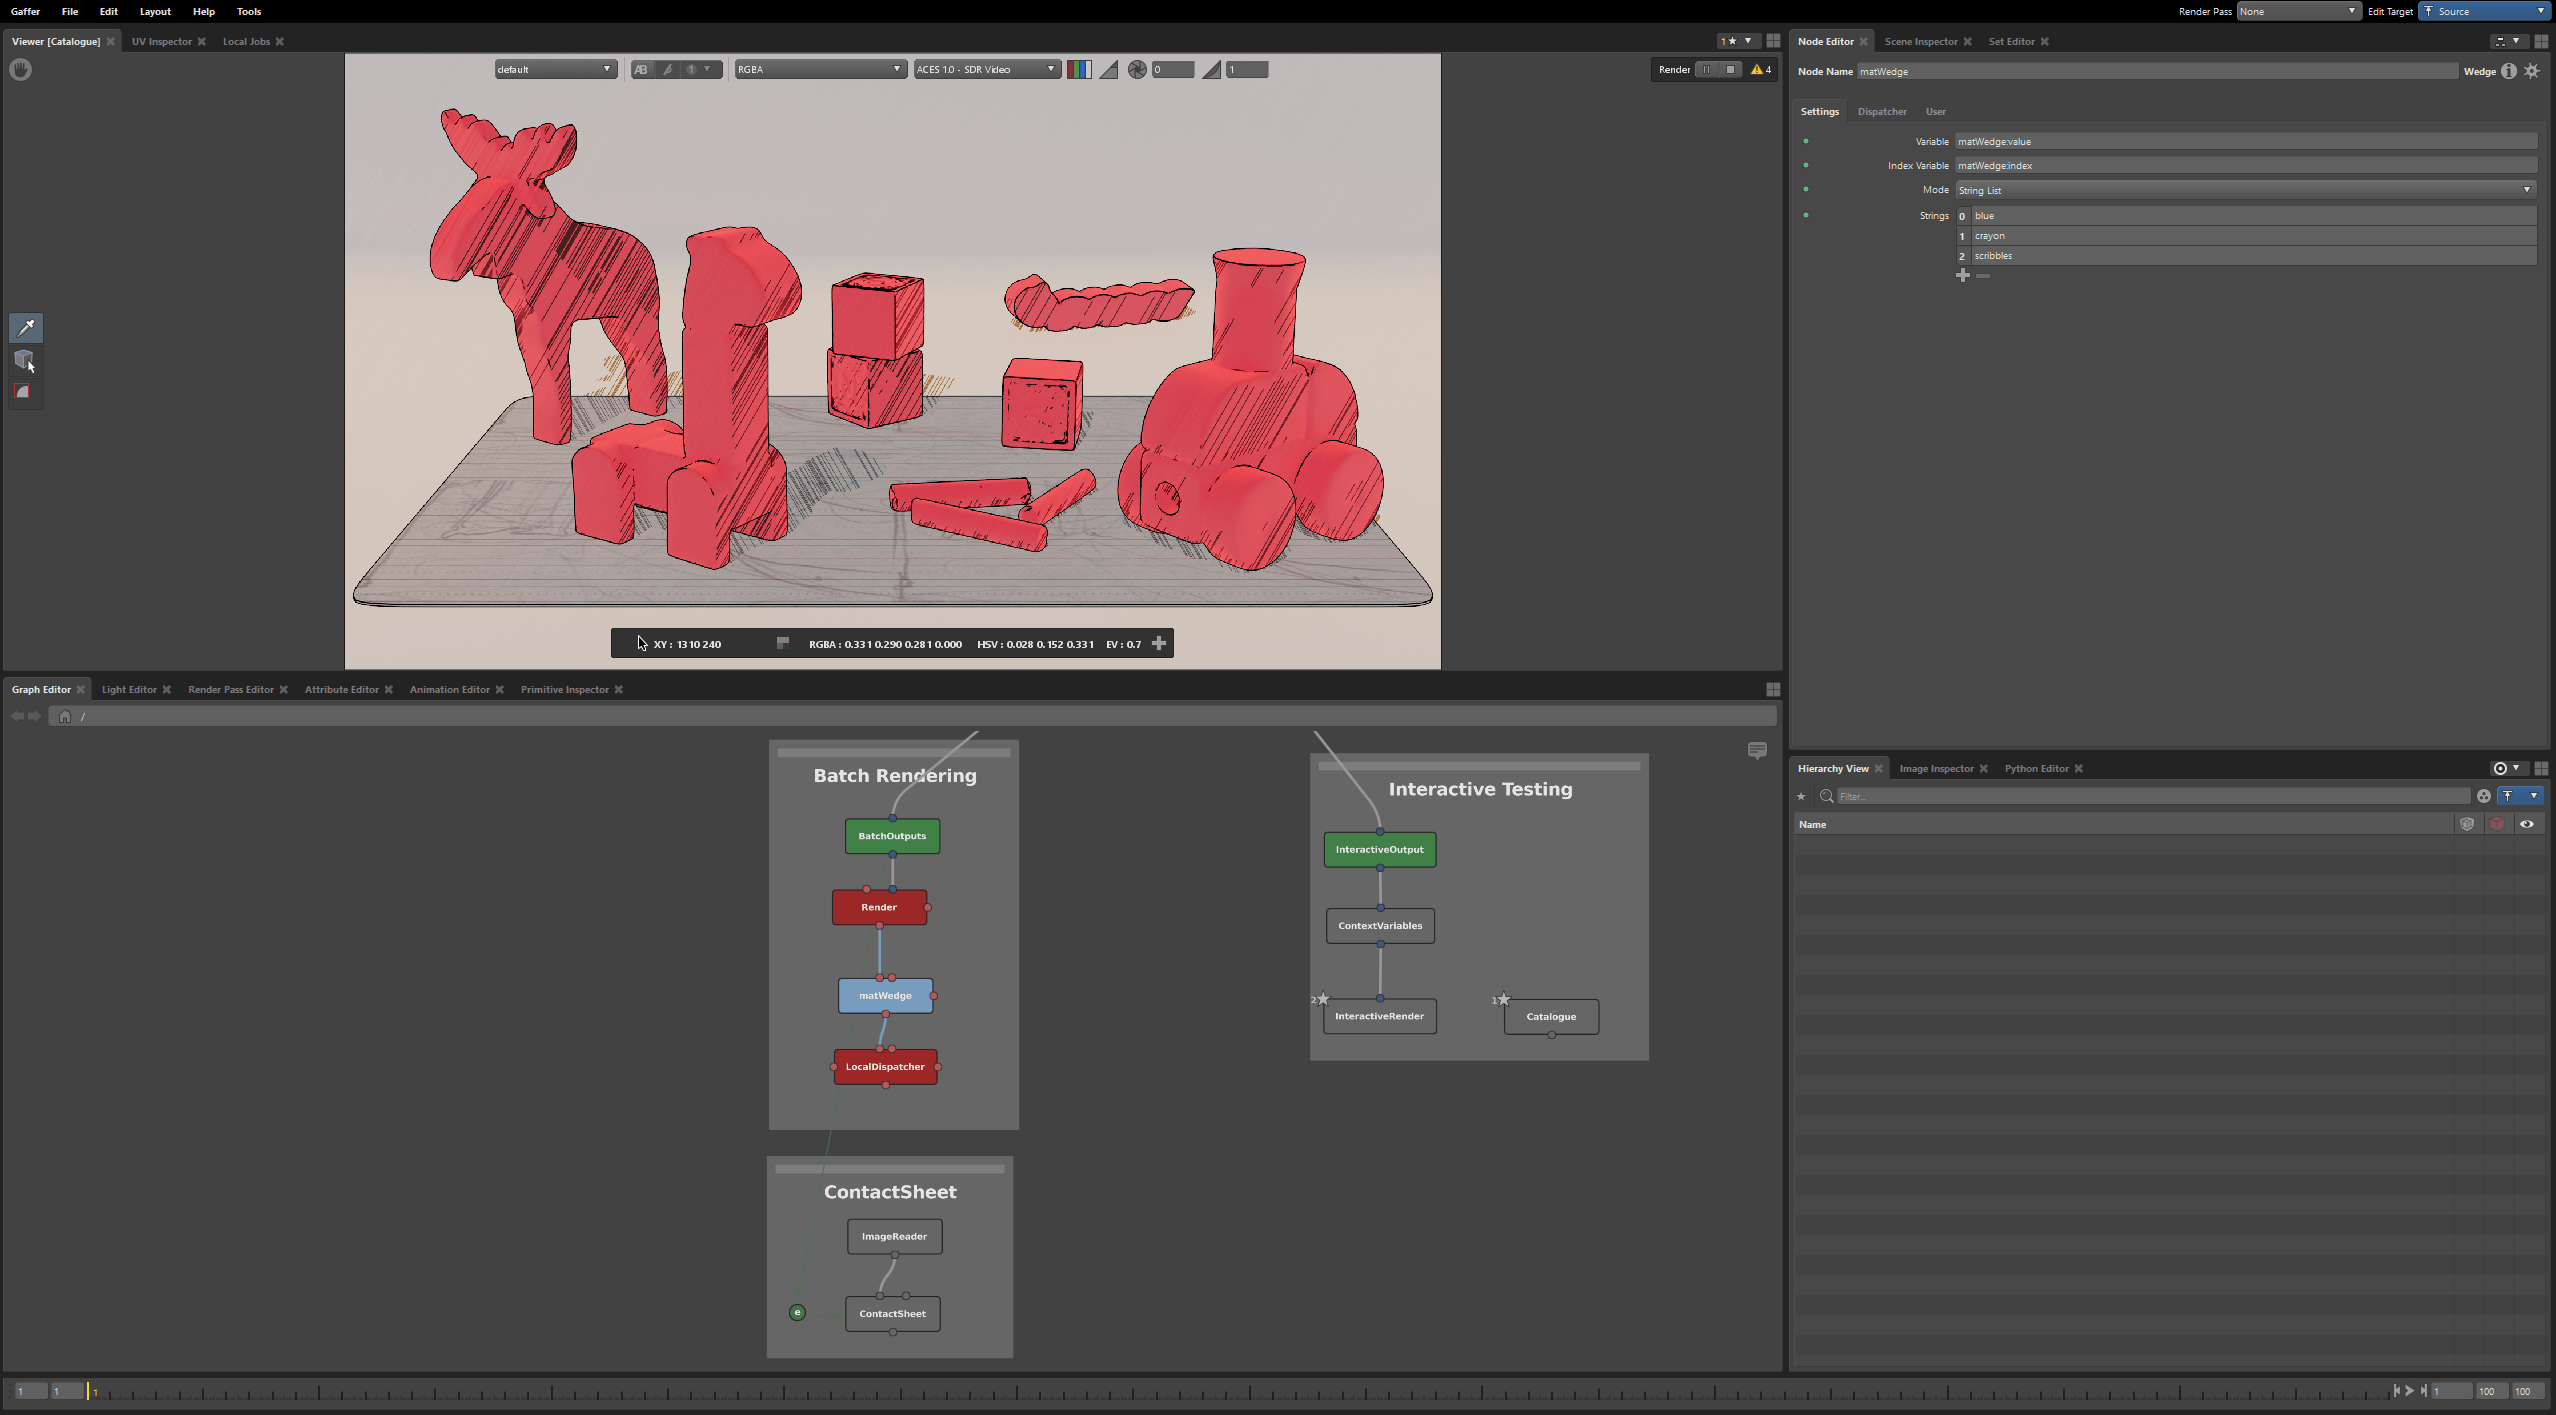Toggle the RGB channel soloing icon
This screenshot has height=1415, width=2556.
coord(1078,69)
